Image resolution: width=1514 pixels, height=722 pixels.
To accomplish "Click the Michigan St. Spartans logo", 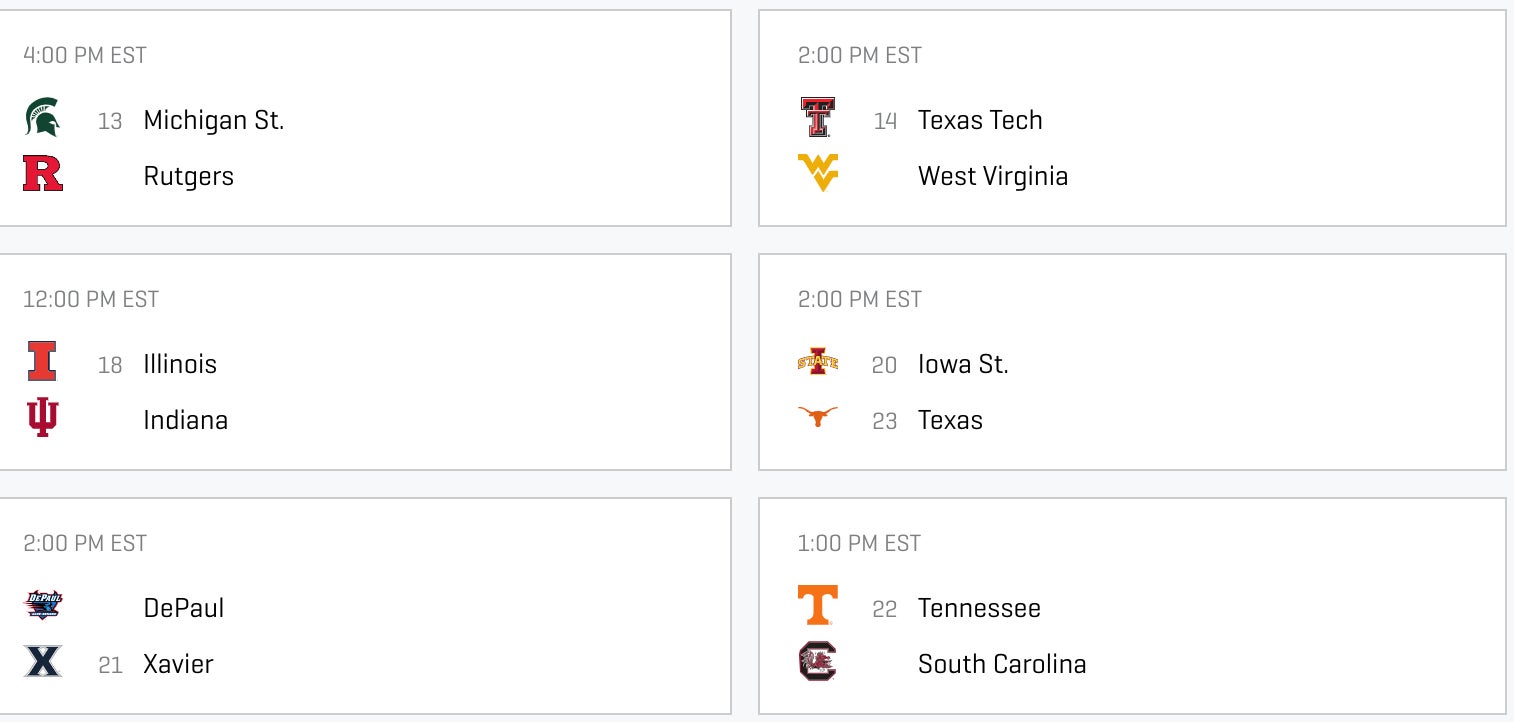I will (42, 118).
